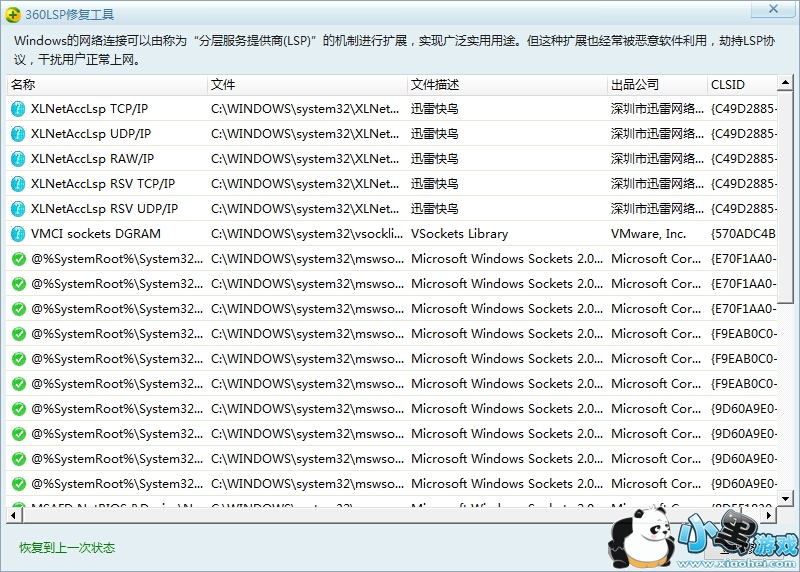Click the question-mark icon beside XLNetAccLsp RSV TCP/IP
The width and height of the screenshot is (800, 572).
click(x=18, y=184)
